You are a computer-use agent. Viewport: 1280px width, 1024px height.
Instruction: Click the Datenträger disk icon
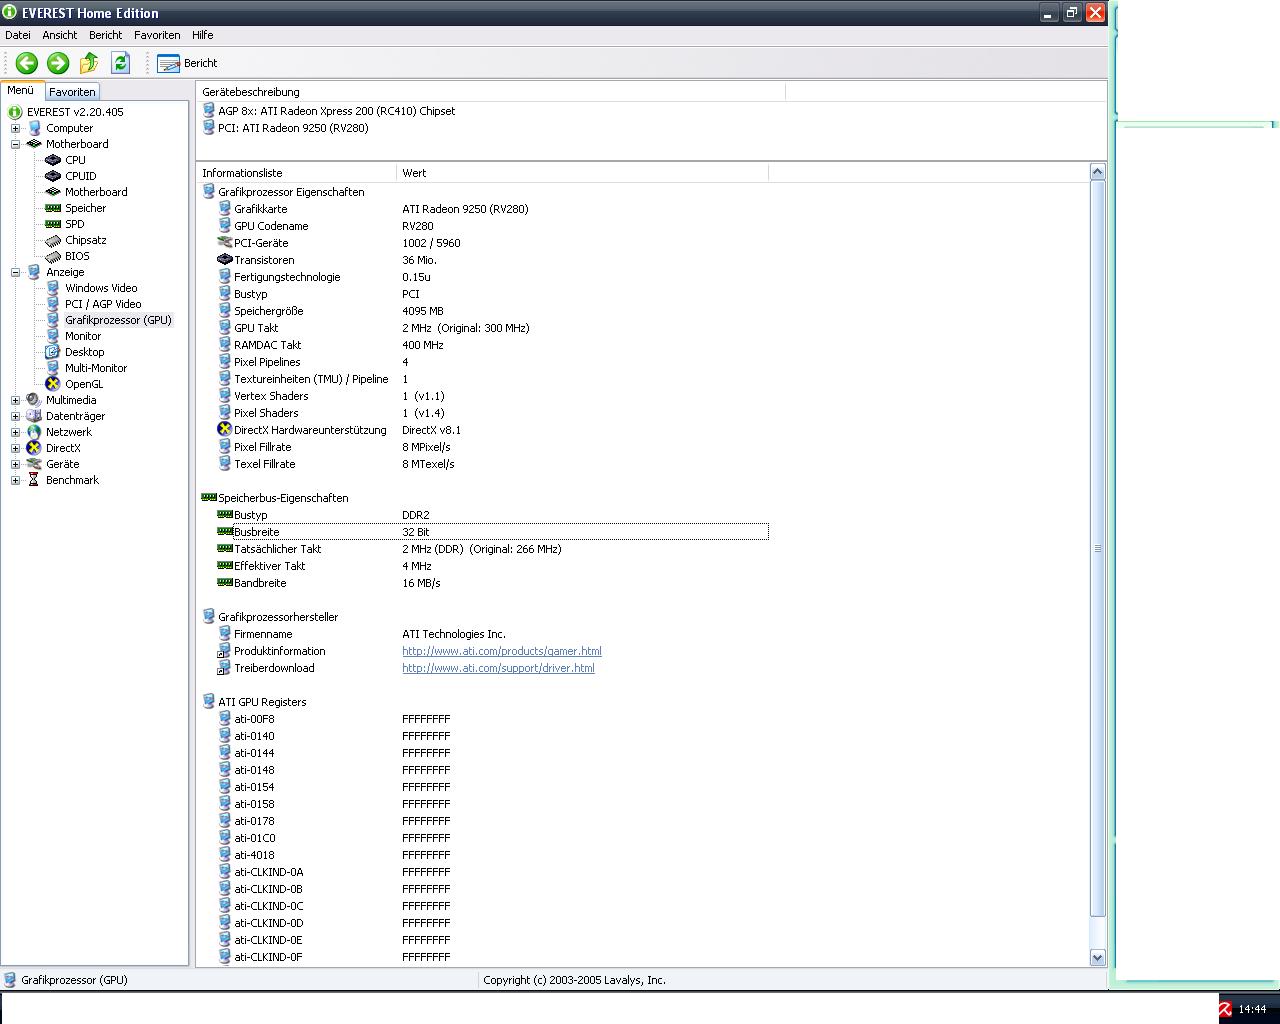pyautogui.click(x=34, y=416)
